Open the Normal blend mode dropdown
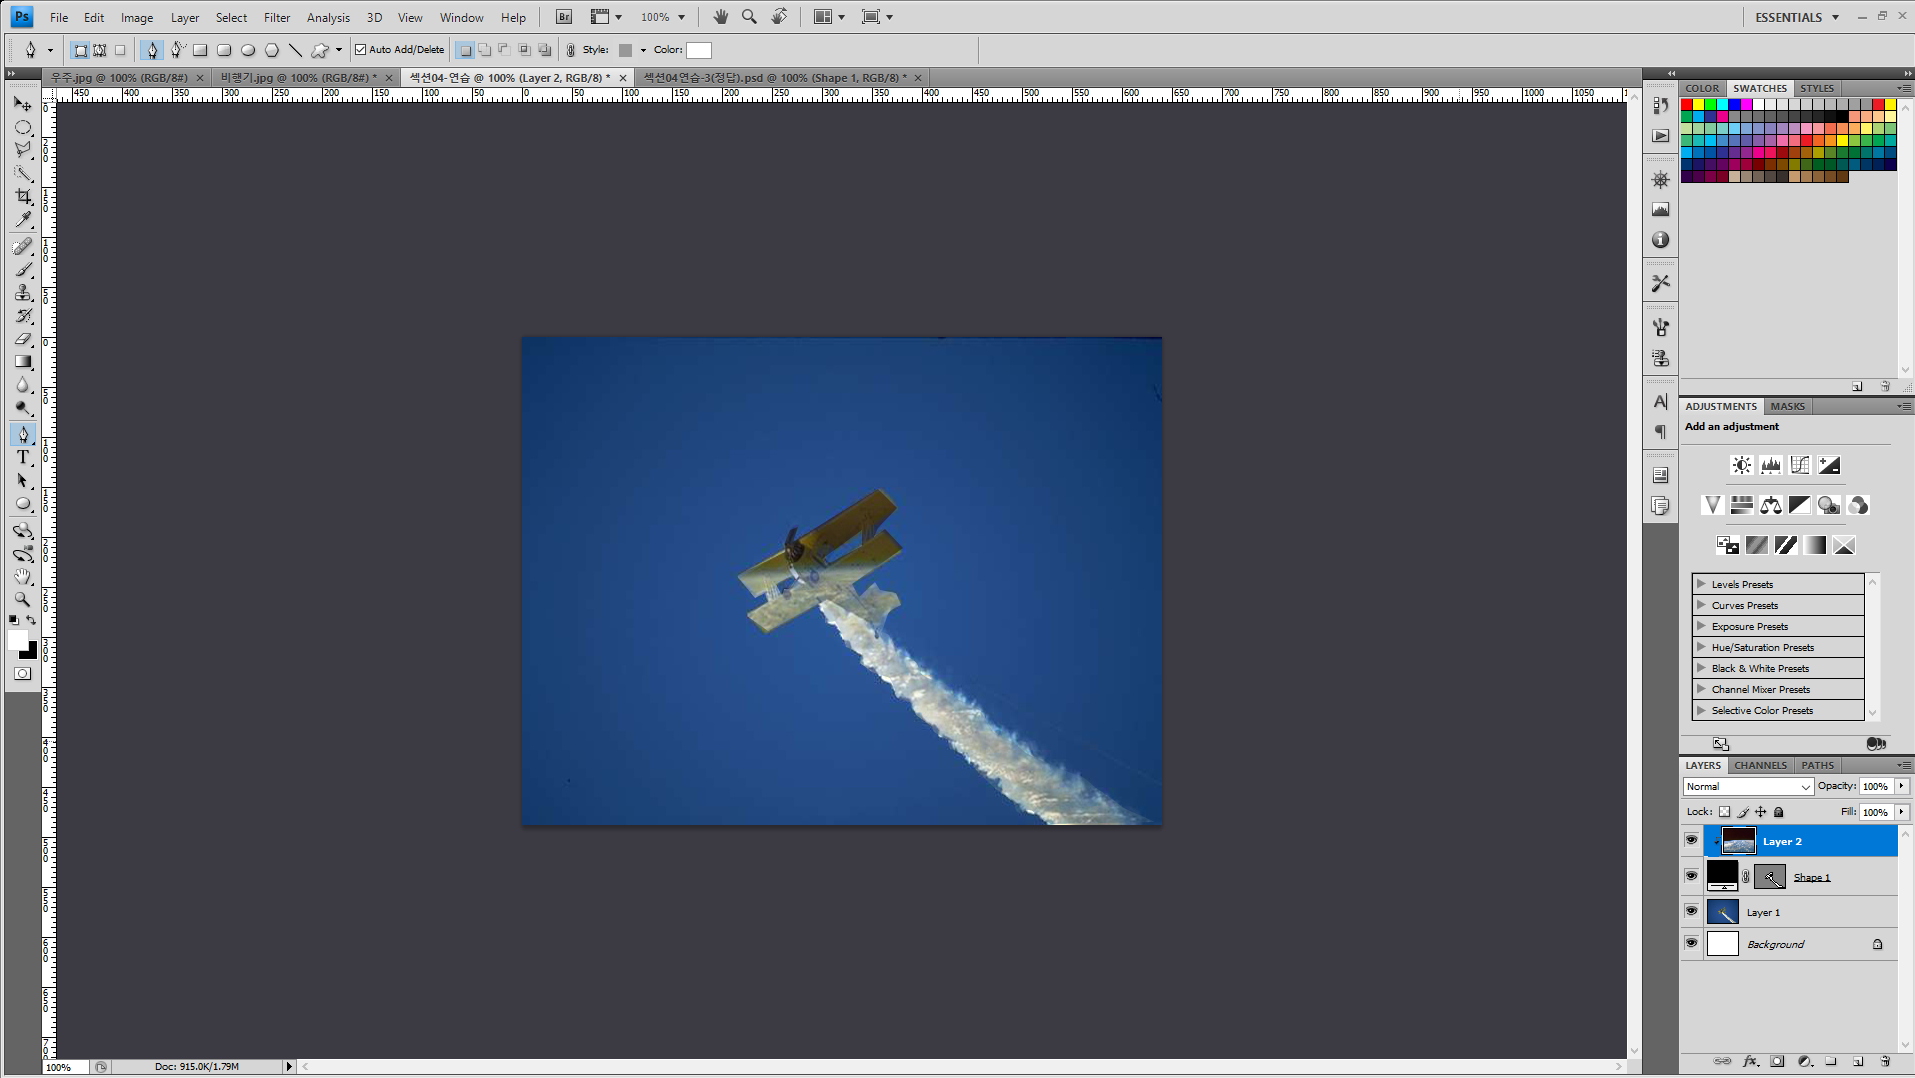The width and height of the screenshot is (1915, 1078). tap(1747, 787)
